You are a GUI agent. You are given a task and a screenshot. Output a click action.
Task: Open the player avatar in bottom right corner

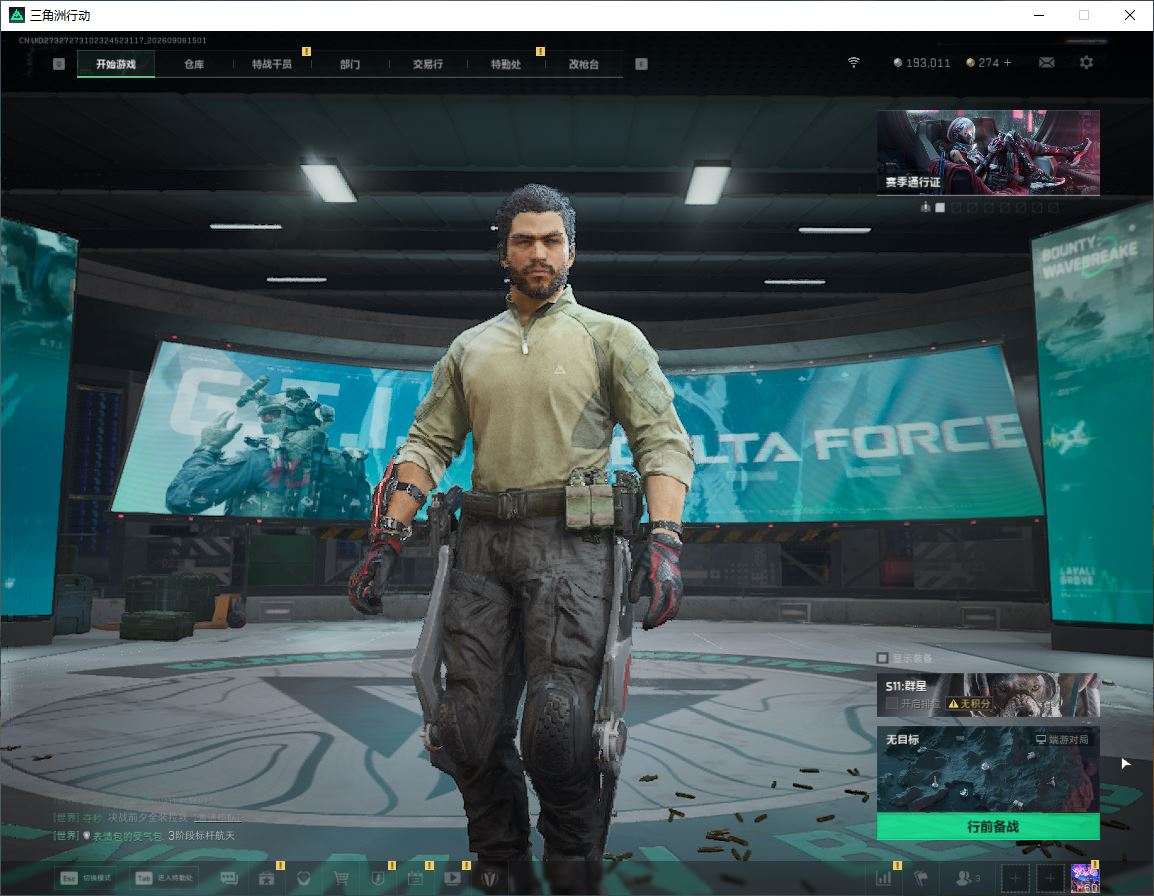(x=1085, y=878)
